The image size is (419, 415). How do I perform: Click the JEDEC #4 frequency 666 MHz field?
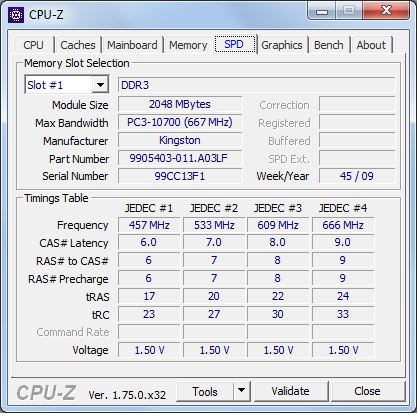click(343, 225)
